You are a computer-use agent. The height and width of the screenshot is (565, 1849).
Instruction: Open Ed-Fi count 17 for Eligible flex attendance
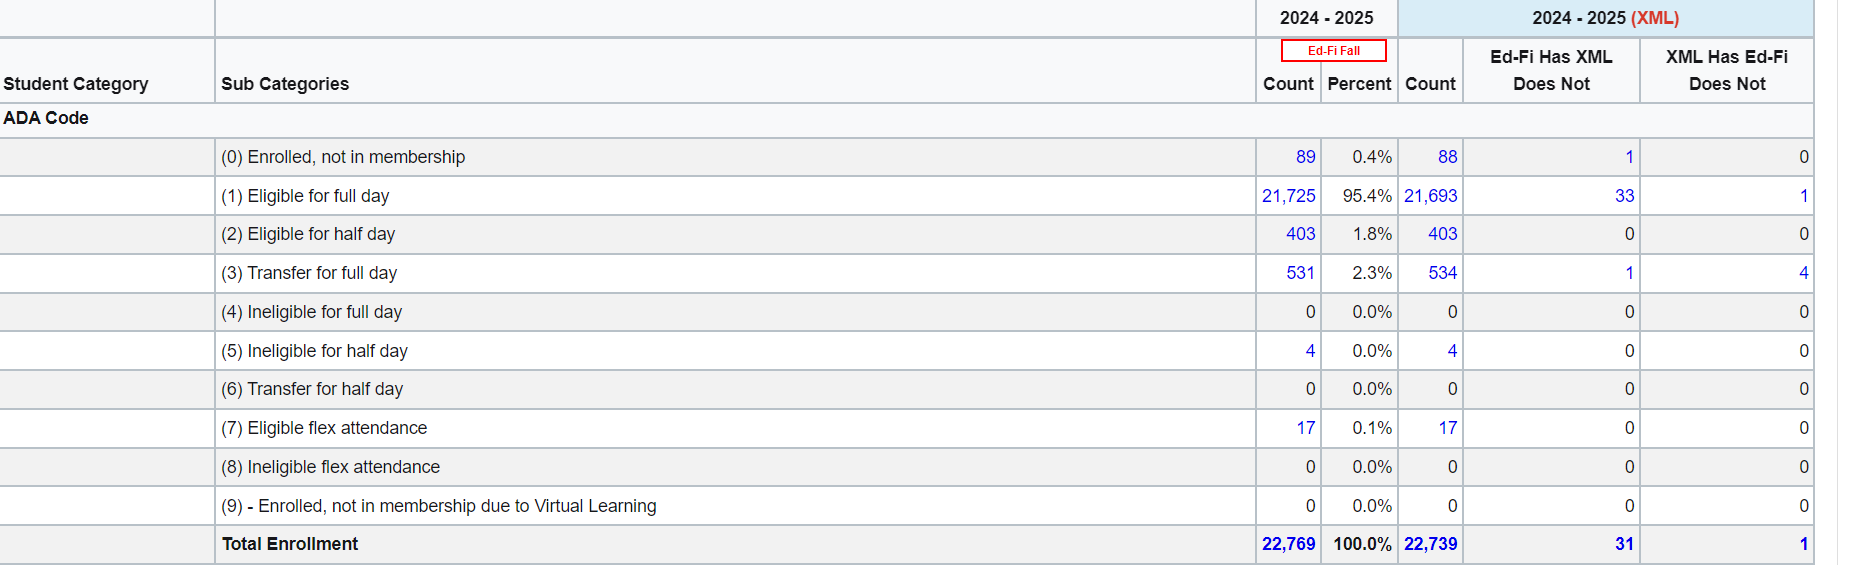point(1305,428)
